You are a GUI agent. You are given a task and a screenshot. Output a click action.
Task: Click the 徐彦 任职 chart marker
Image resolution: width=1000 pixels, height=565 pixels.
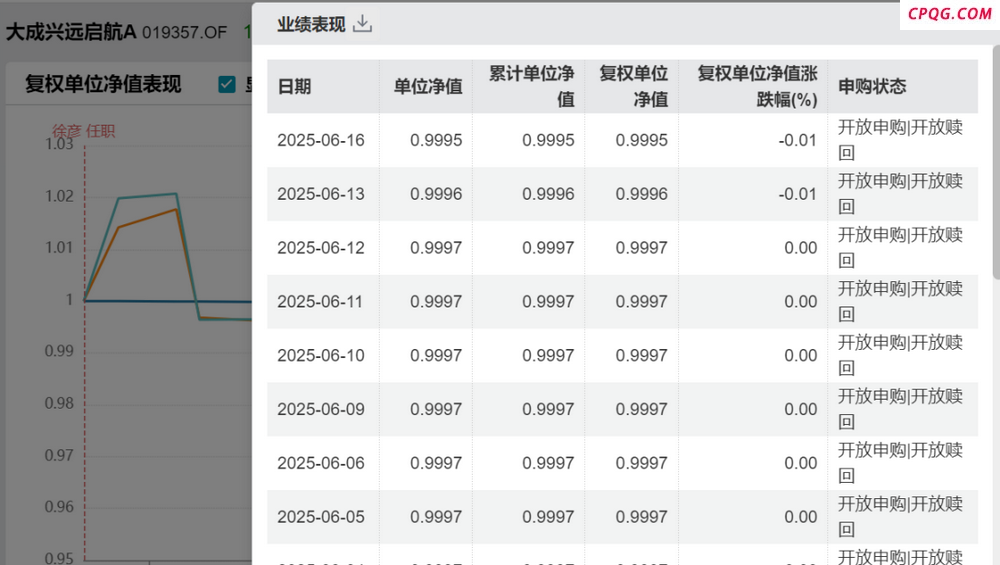(x=84, y=131)
